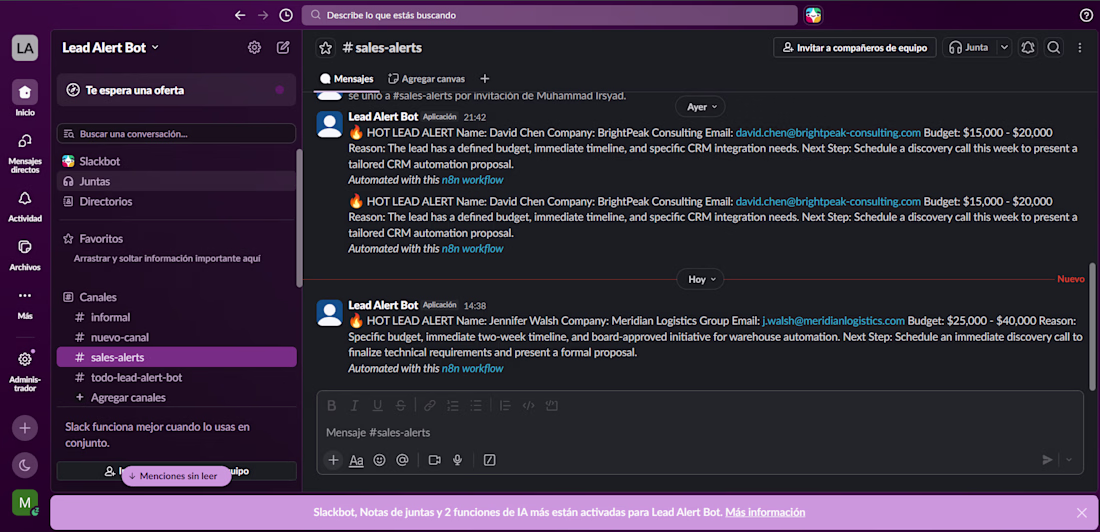Open the LA workspace avatar
1100x532 pixels.
(25, 48)
